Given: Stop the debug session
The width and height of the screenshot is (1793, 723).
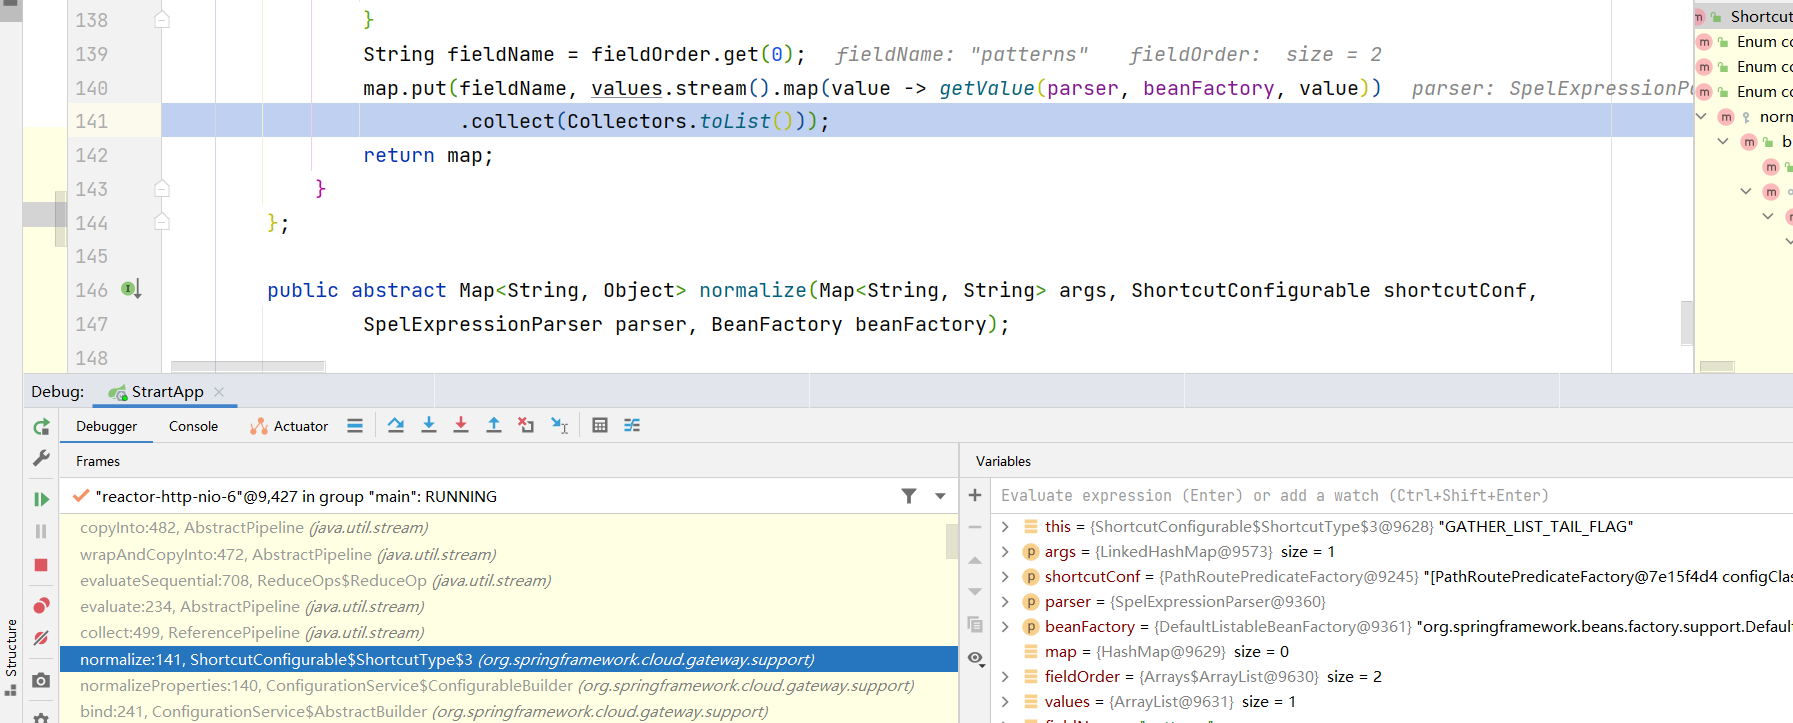Looking at the screenshot, I should tap(41, 565).
